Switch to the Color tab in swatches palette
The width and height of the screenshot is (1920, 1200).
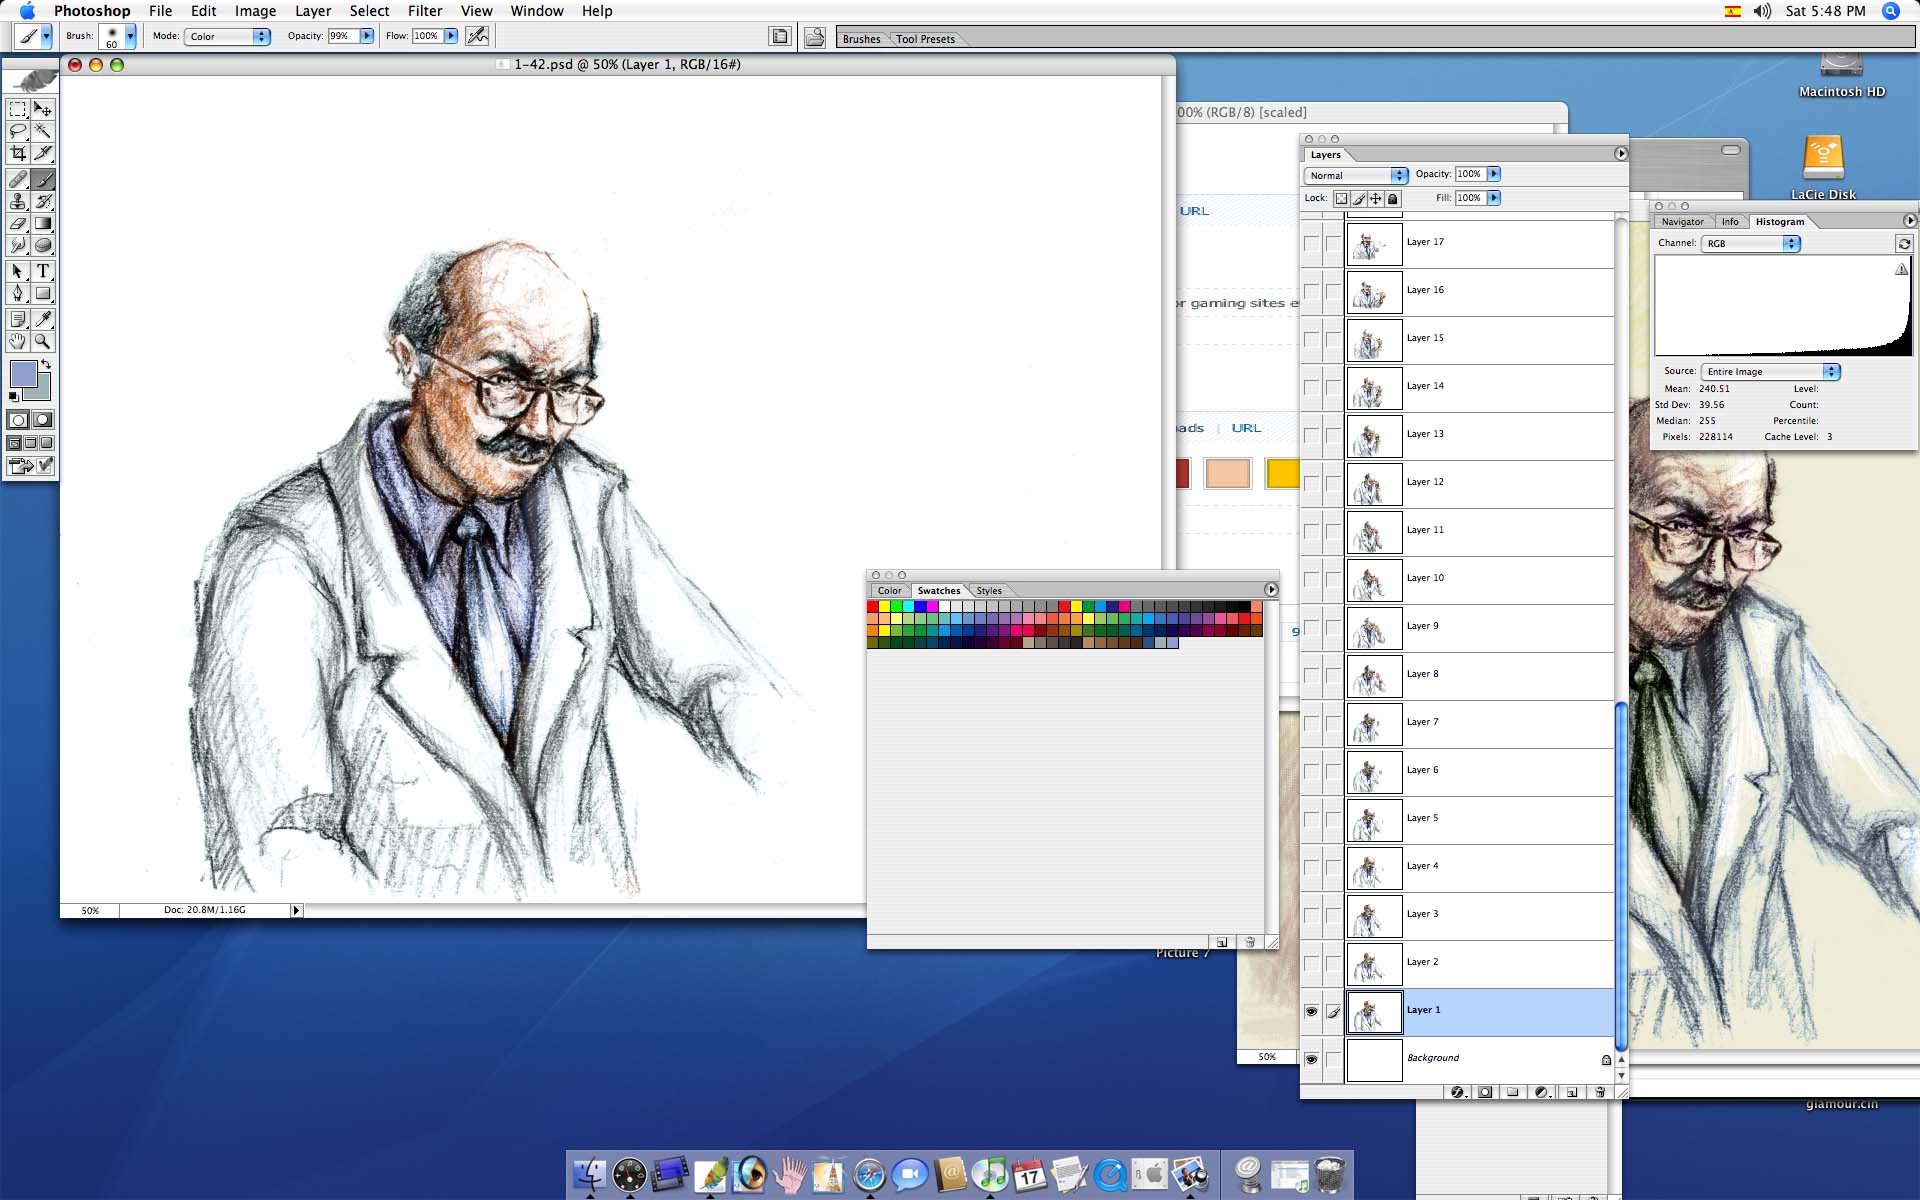[889, 591]
